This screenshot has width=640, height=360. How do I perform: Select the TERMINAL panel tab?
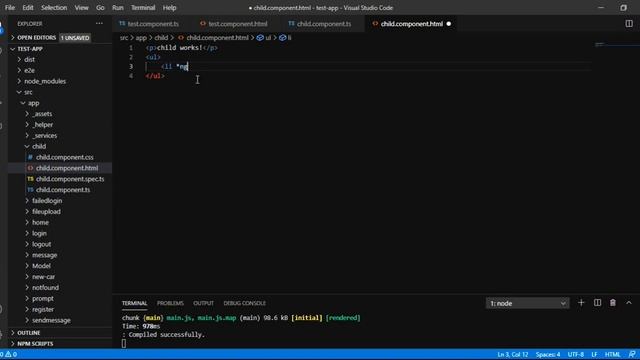(x=134, y=303)
